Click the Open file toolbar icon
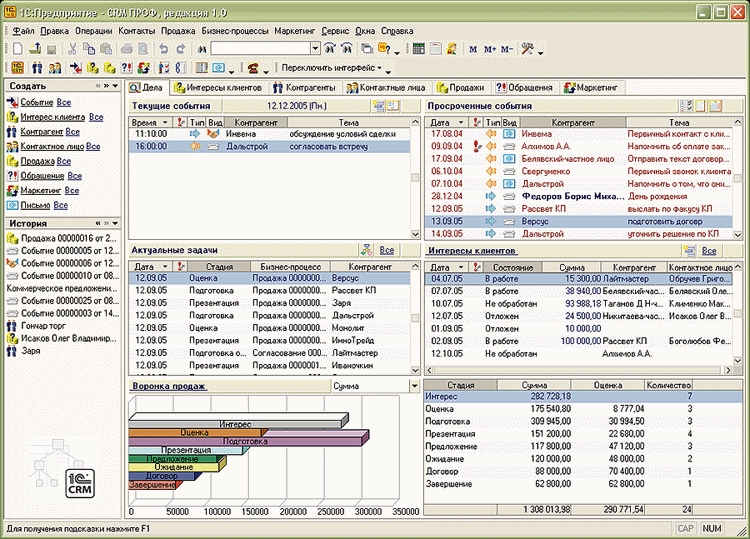 35,49
